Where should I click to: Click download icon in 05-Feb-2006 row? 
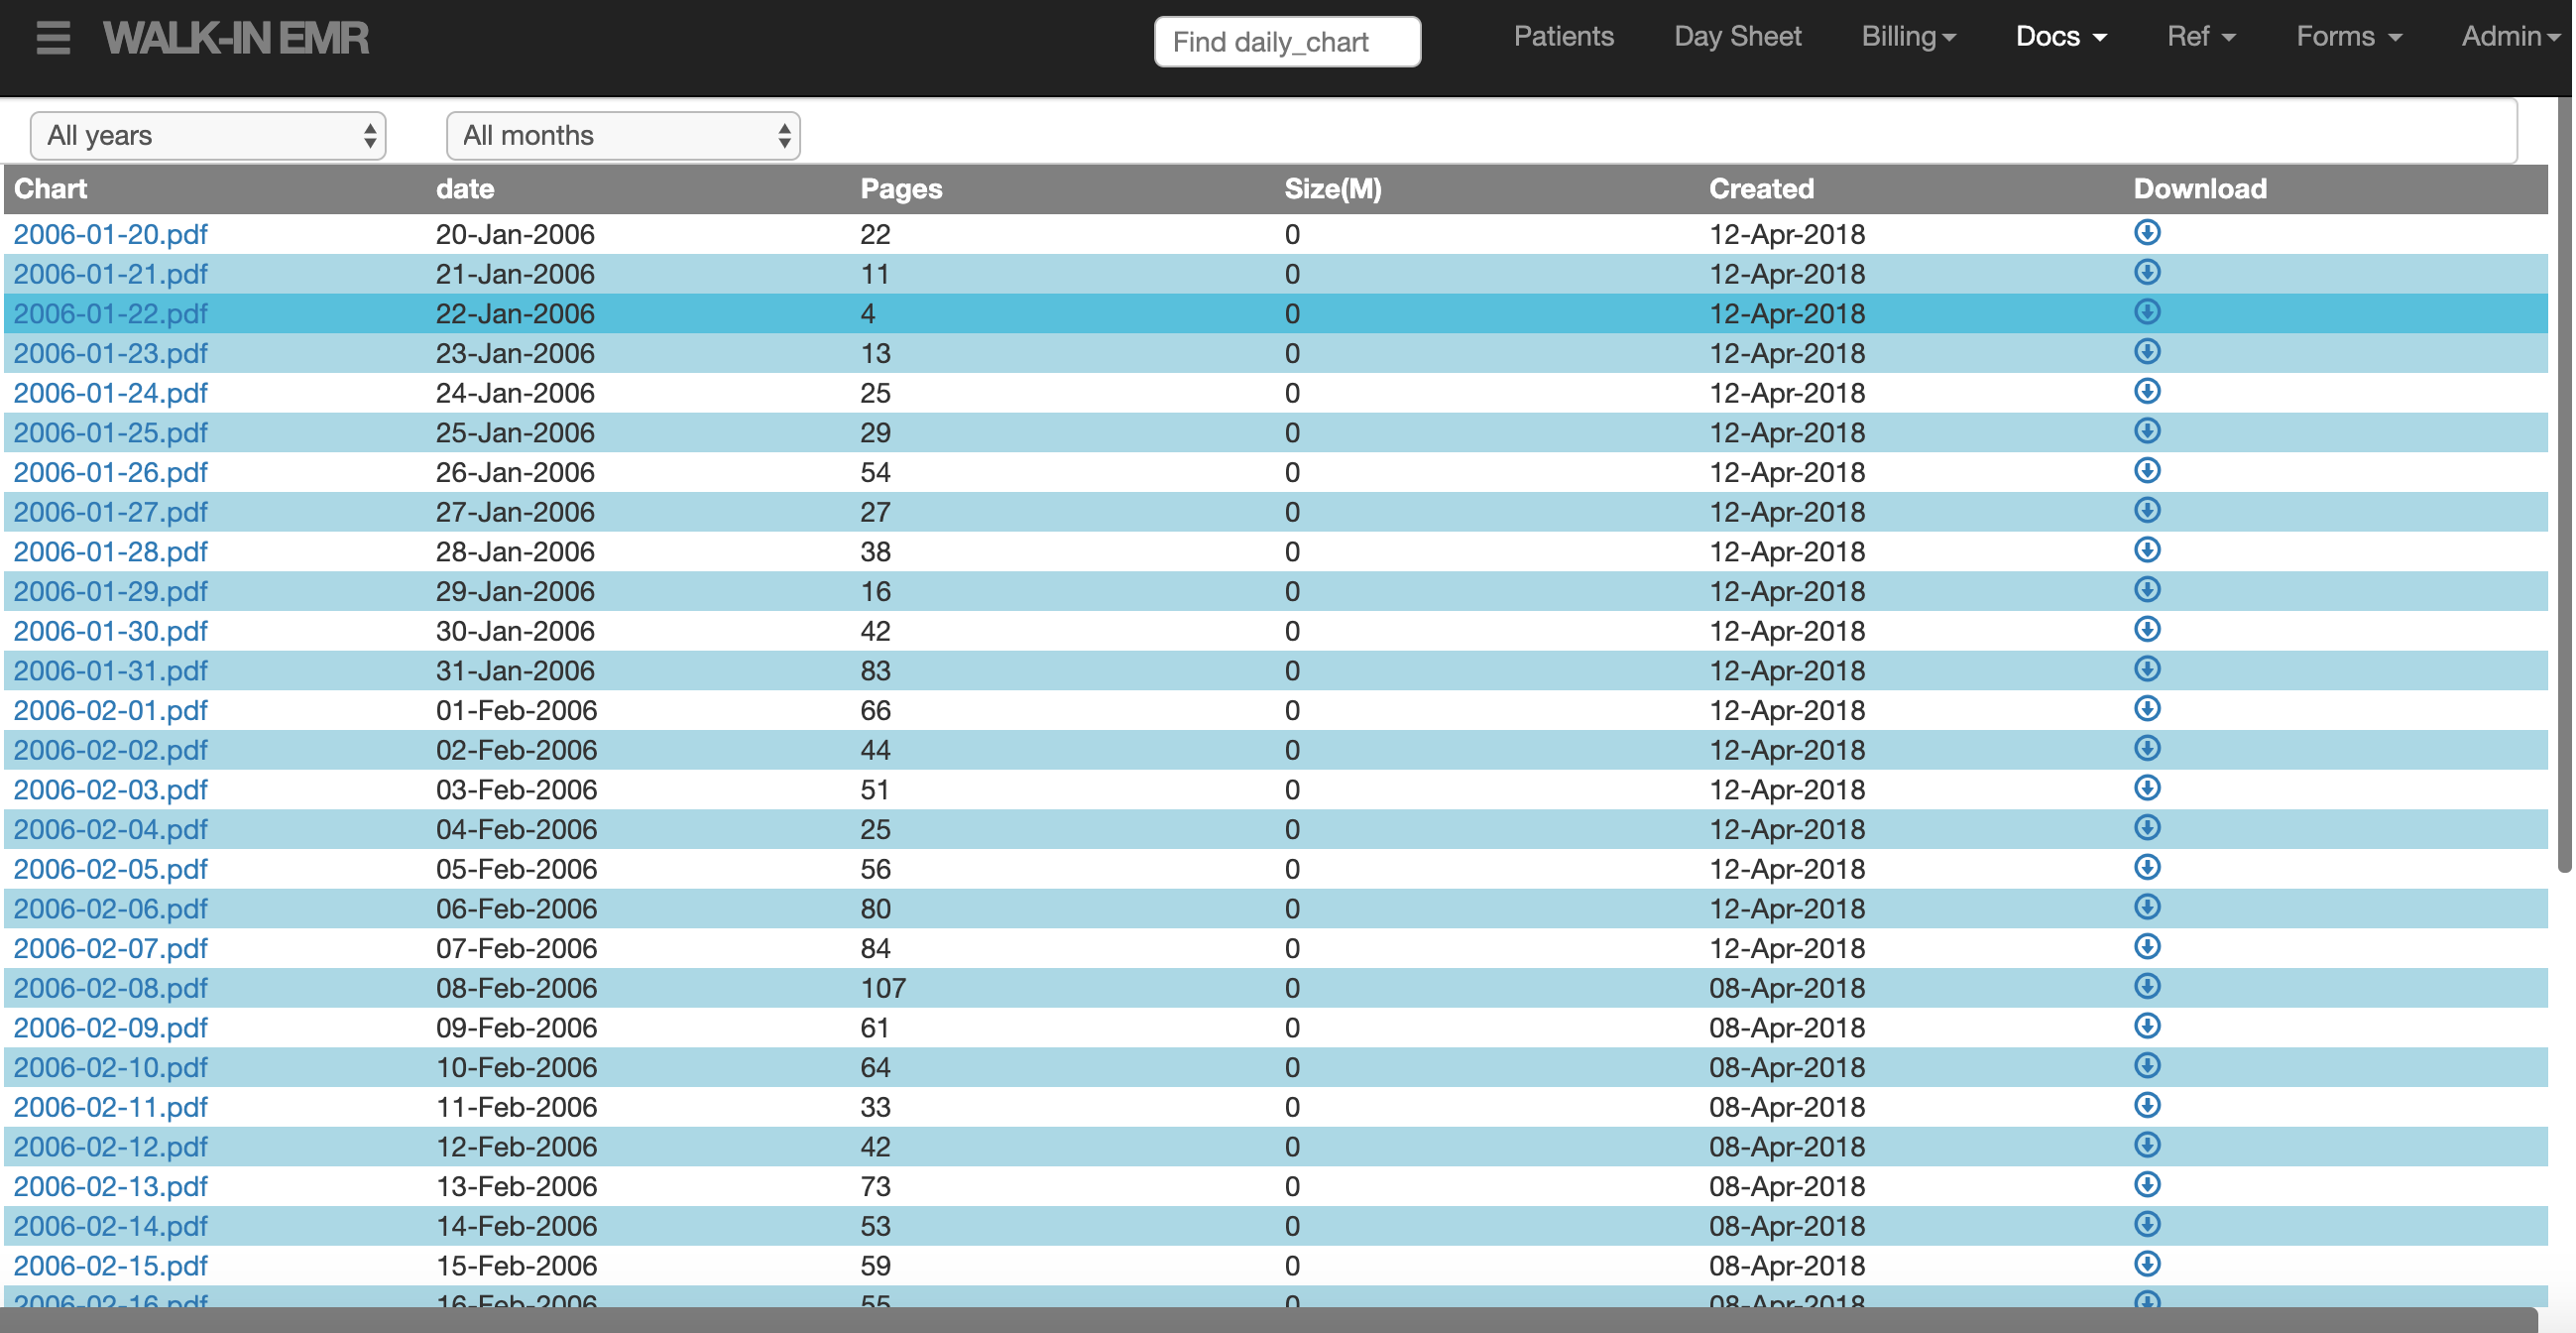[x=2146, y=867]
